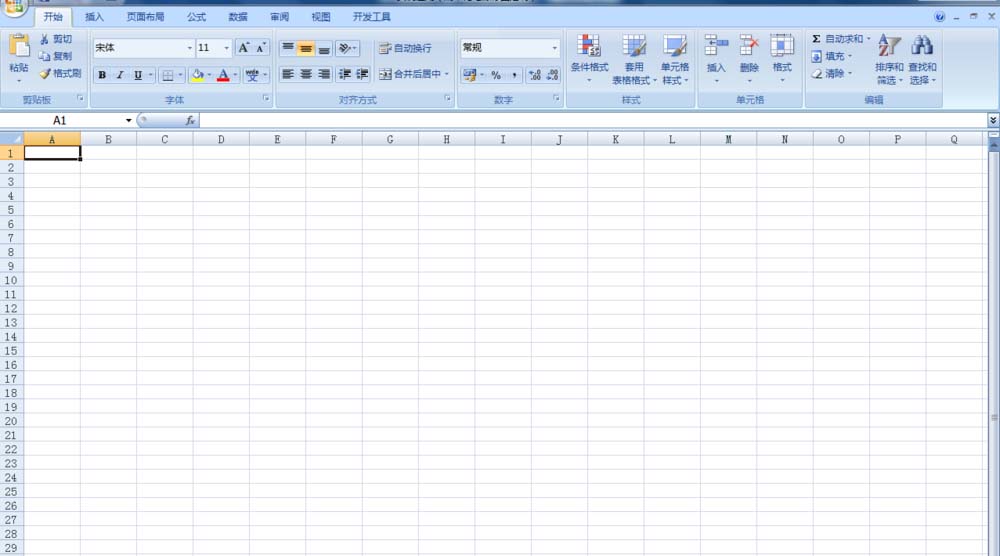1000x556 pixels.
Task: Open the 字体 group dialog launcher
Action: pos(266,98)
